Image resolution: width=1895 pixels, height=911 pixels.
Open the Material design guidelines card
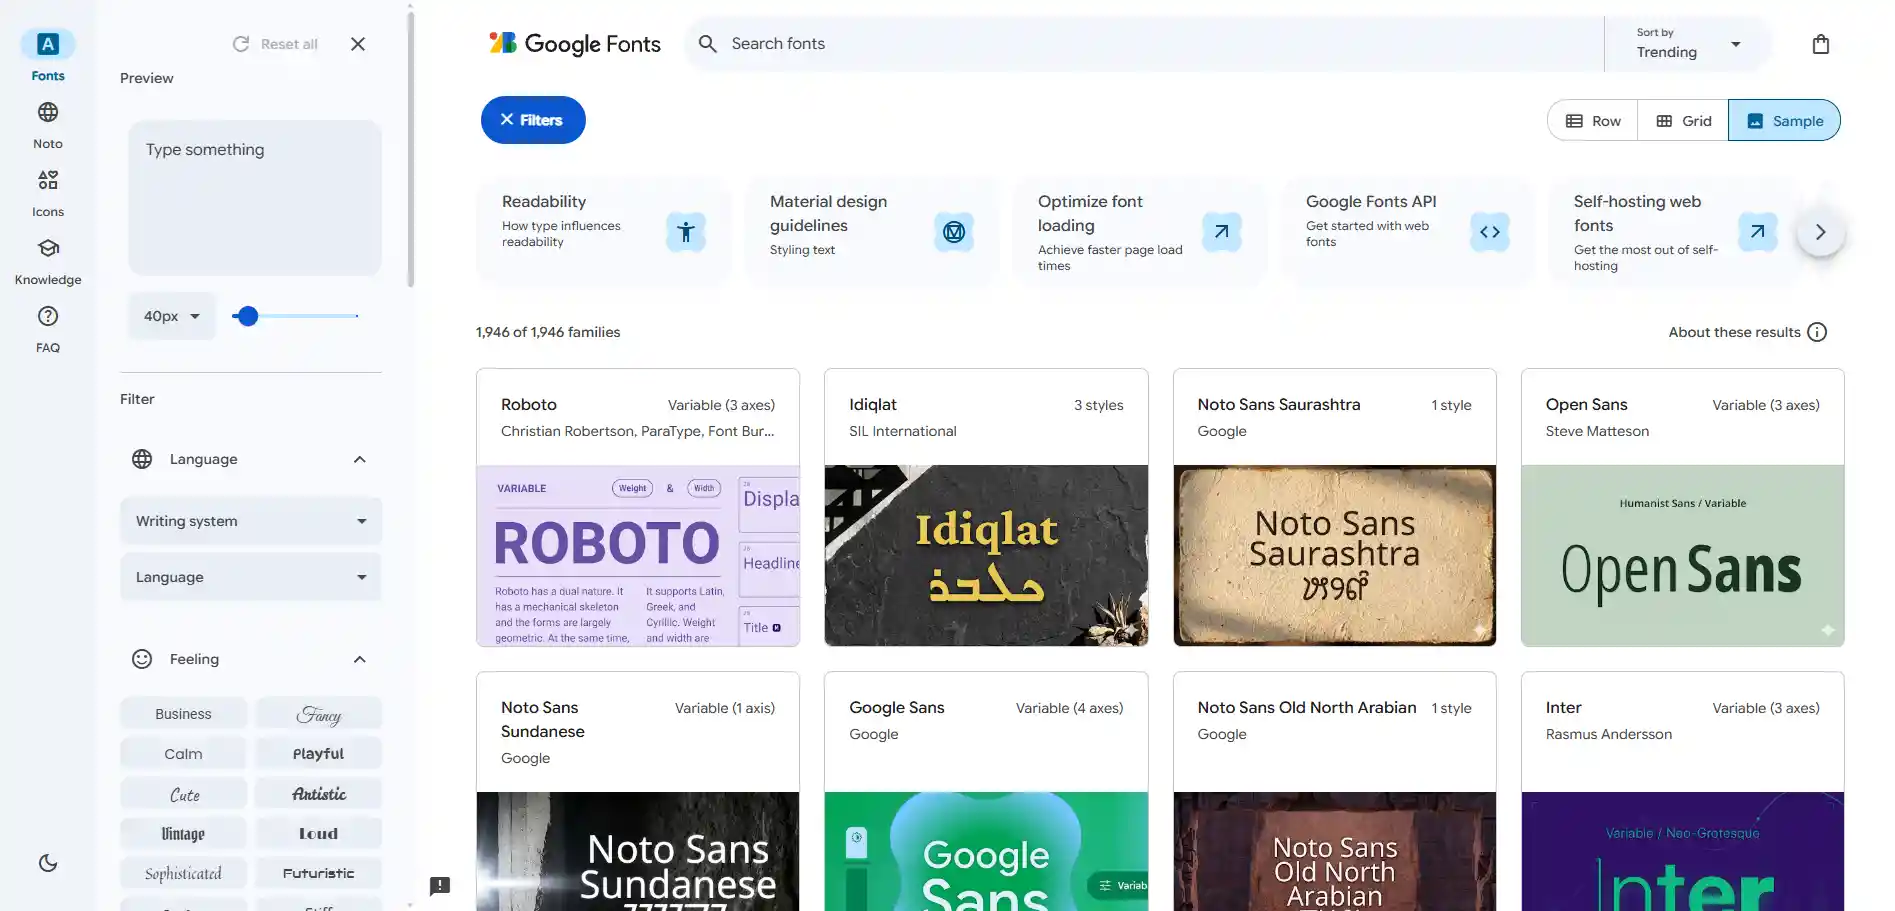[872, 232]
